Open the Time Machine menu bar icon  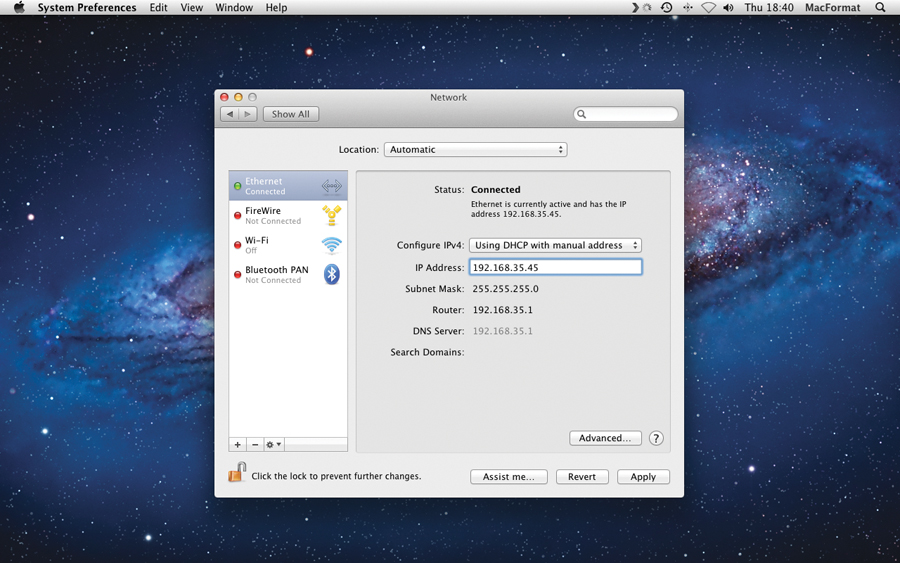point(666,7)
